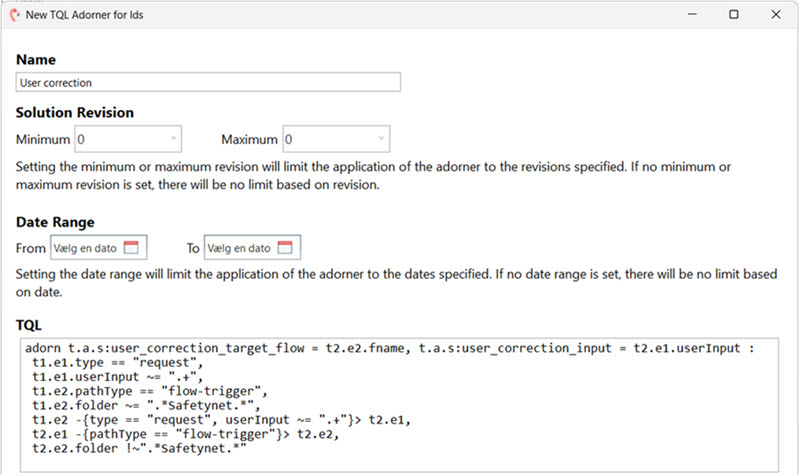Click the 'New TQL Adorner for Ids' title text
Viewport: 799px width, 476px height.
click(x=86, y=15)
